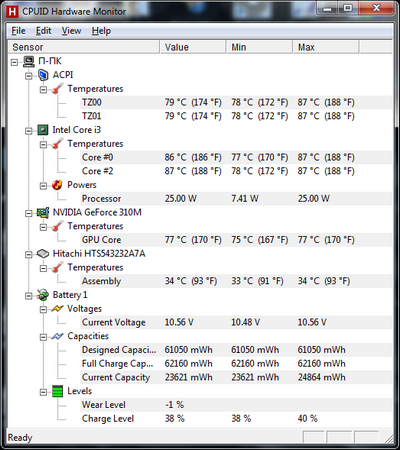Collapse the Capacities branch

click(x=43, y=337)
